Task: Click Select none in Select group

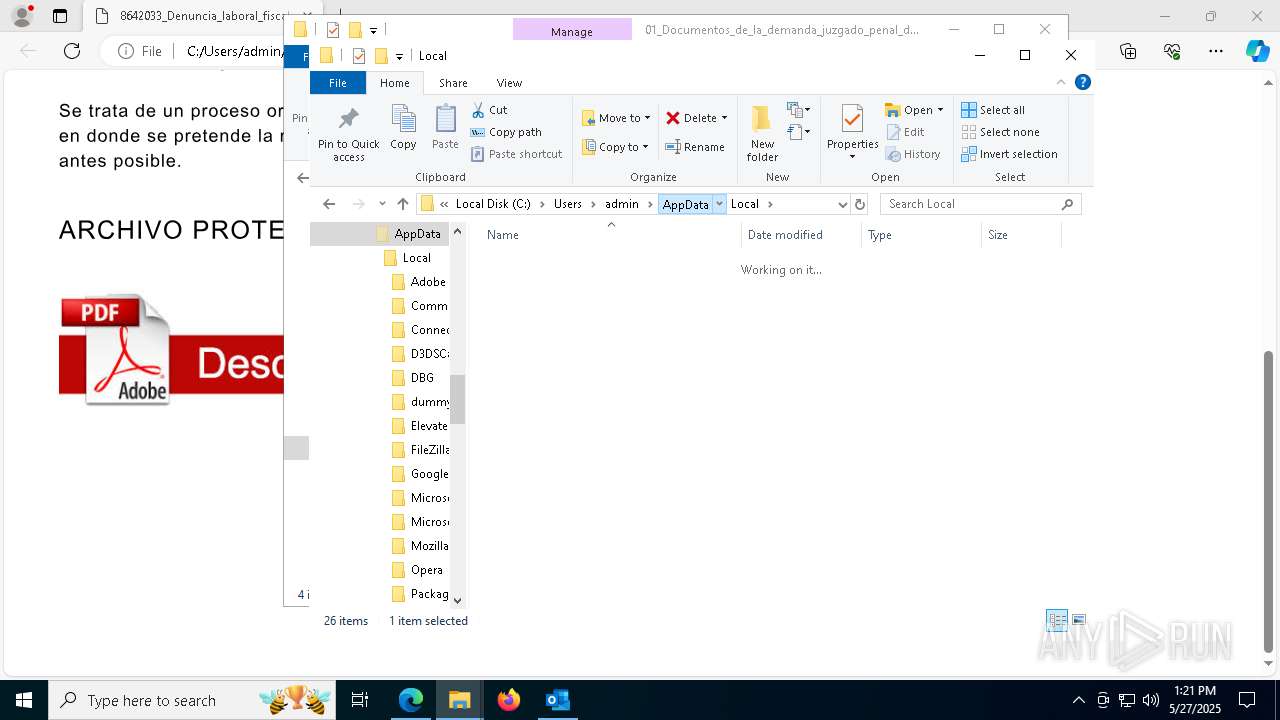Action: coord(1000,132)
